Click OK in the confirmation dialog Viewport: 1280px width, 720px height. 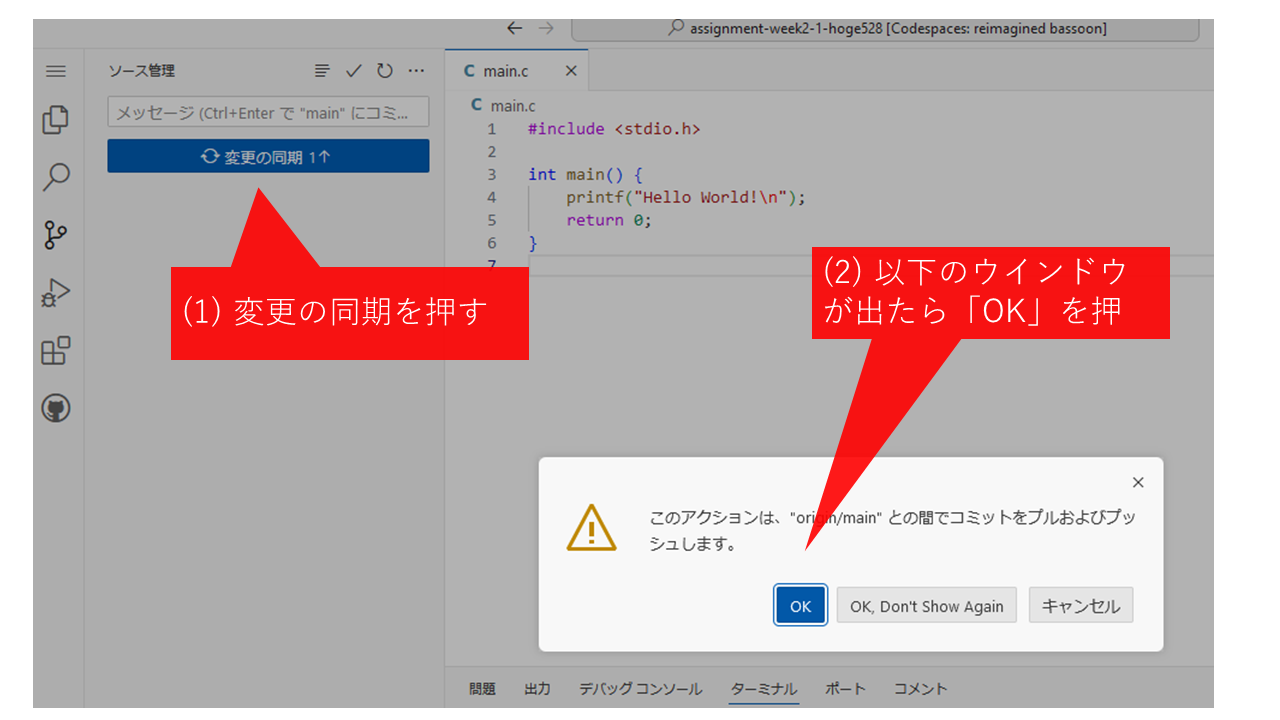coord(800,606)
